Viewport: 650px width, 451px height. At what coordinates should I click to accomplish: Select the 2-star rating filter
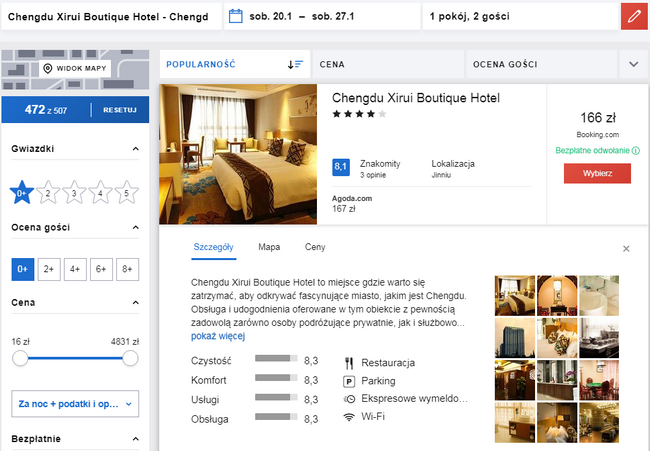(x=49, y=193)
